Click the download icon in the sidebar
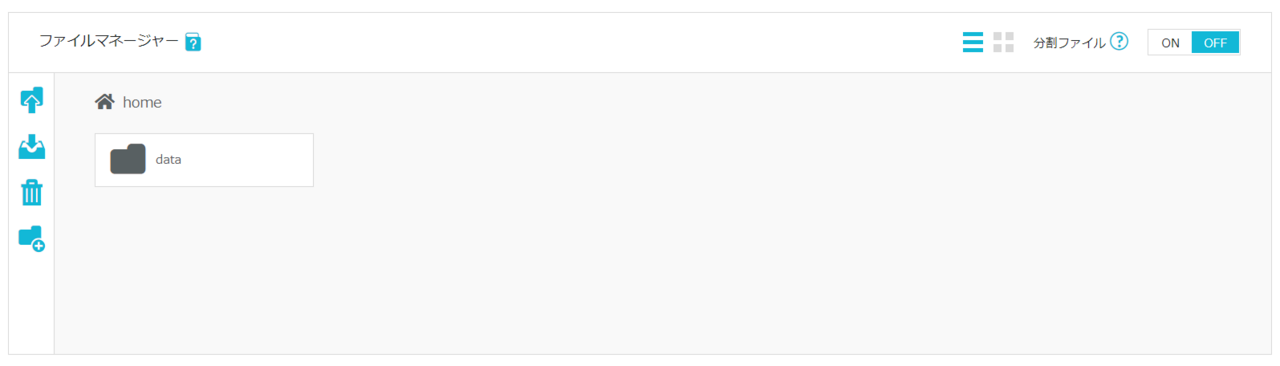Screen dimensions: 1280x366 pyautogui.click(x=32, y=147)
